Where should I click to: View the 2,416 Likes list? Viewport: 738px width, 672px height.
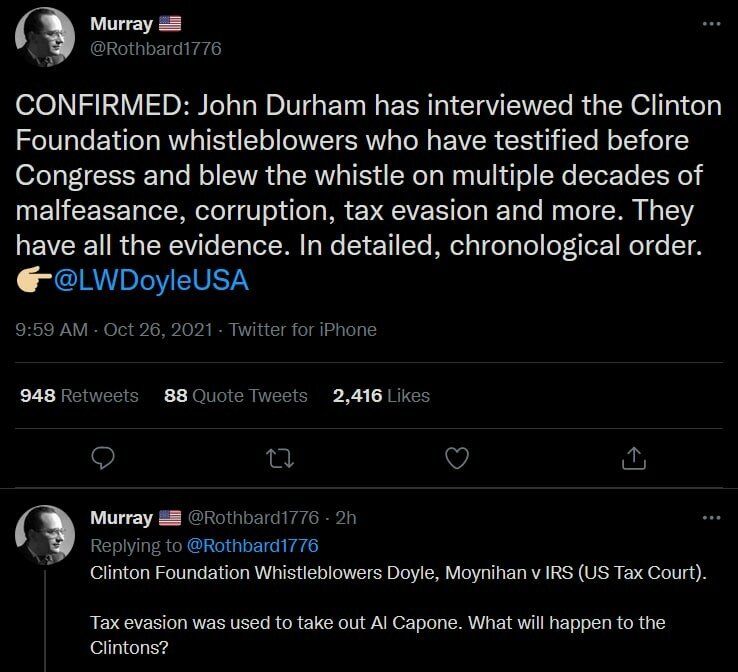381,396
